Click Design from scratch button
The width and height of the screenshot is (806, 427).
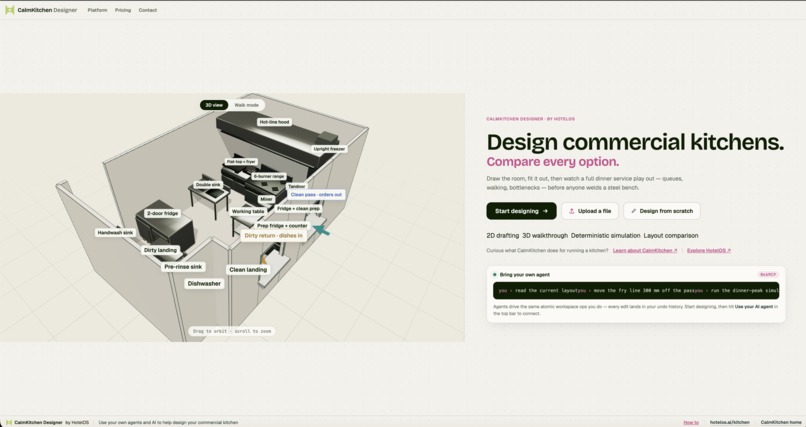click(x=662, y=211)
